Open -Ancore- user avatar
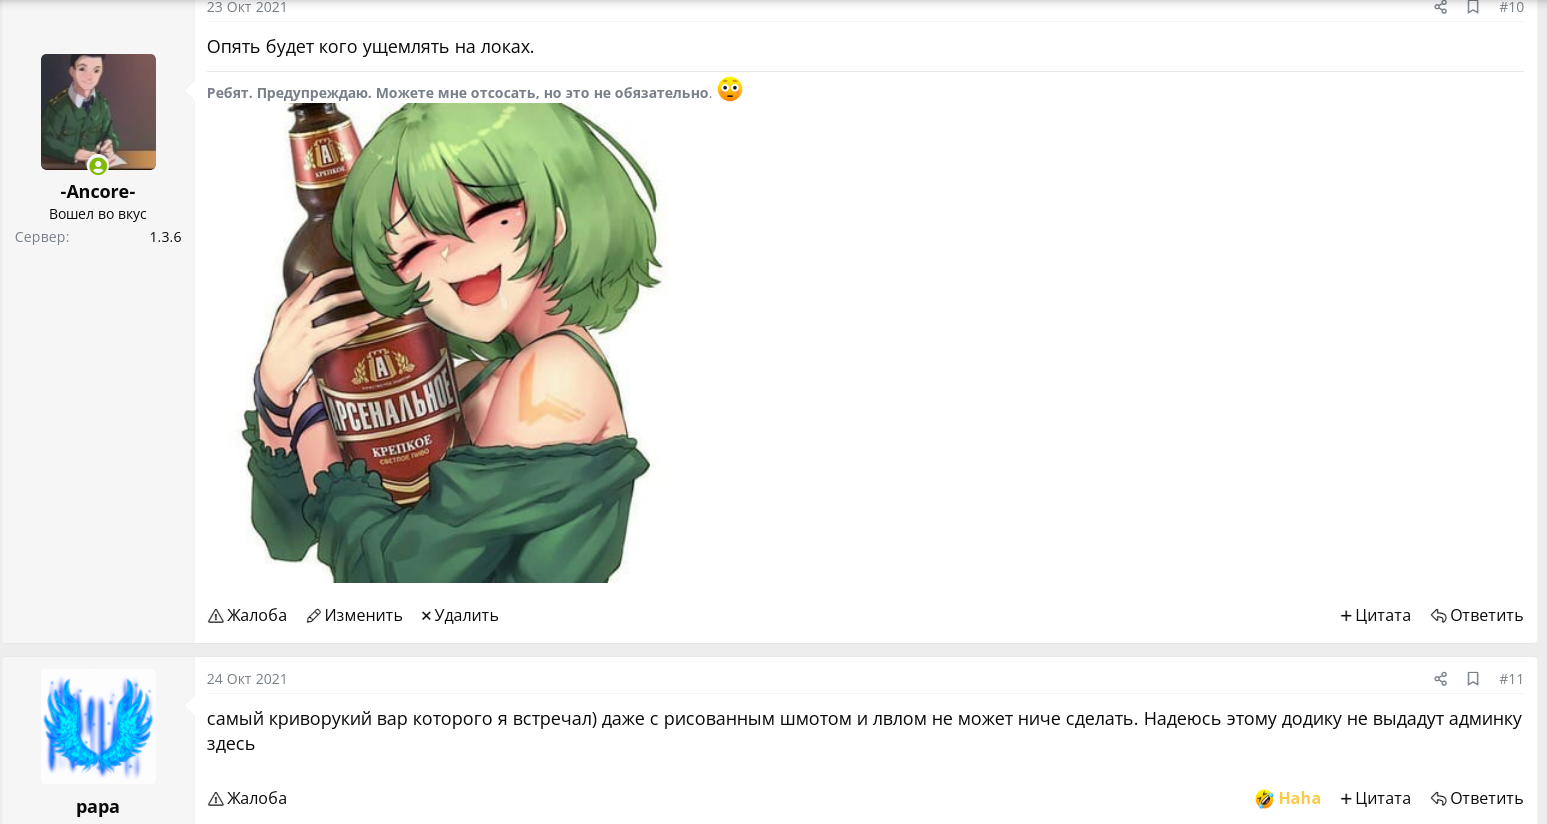 [98, 112]
